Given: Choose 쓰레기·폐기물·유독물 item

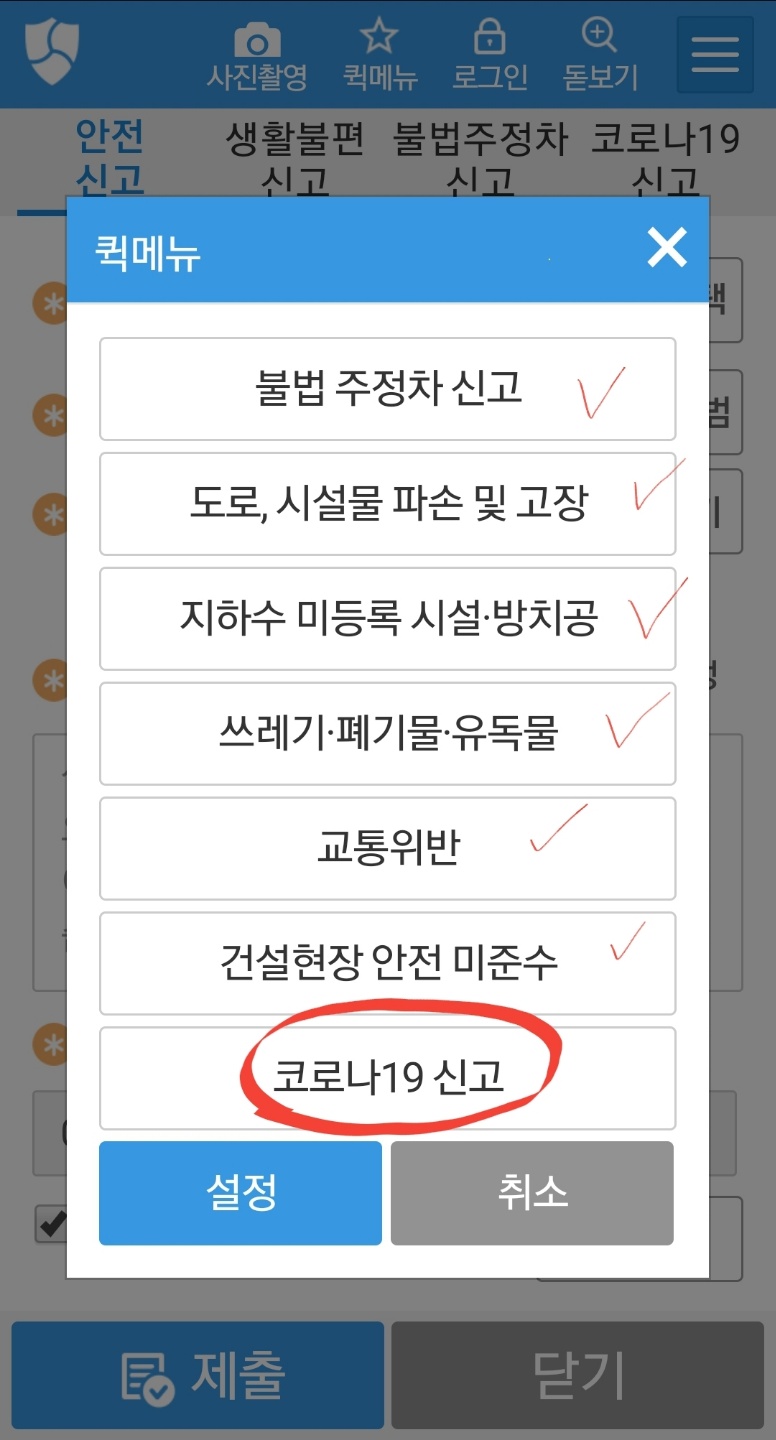Looking at the screenshot, I should tap(388, 734).
